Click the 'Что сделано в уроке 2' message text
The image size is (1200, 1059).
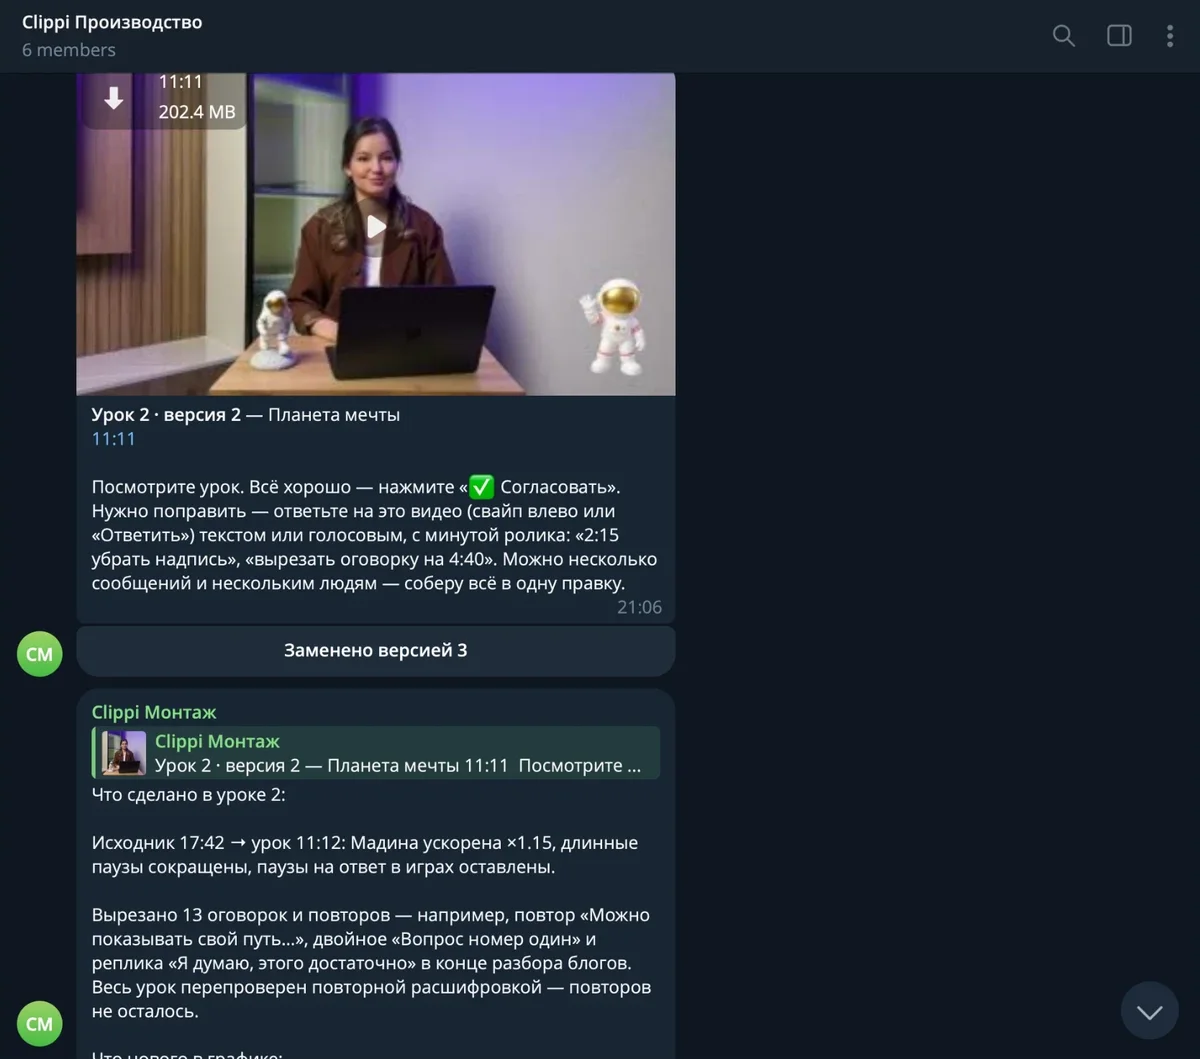189,795
